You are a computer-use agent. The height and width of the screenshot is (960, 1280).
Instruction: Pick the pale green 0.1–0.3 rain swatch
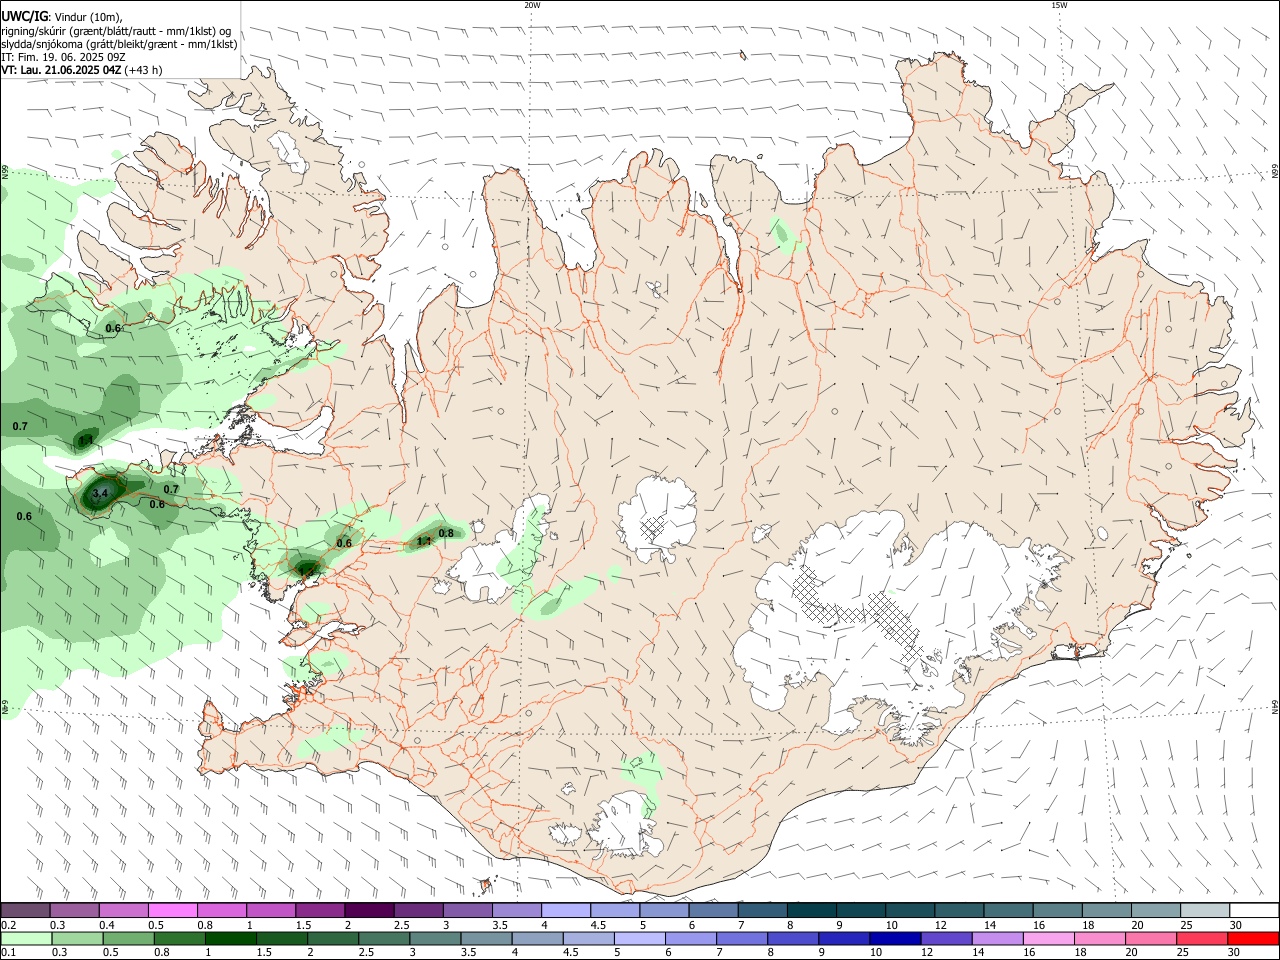(26, 938)
